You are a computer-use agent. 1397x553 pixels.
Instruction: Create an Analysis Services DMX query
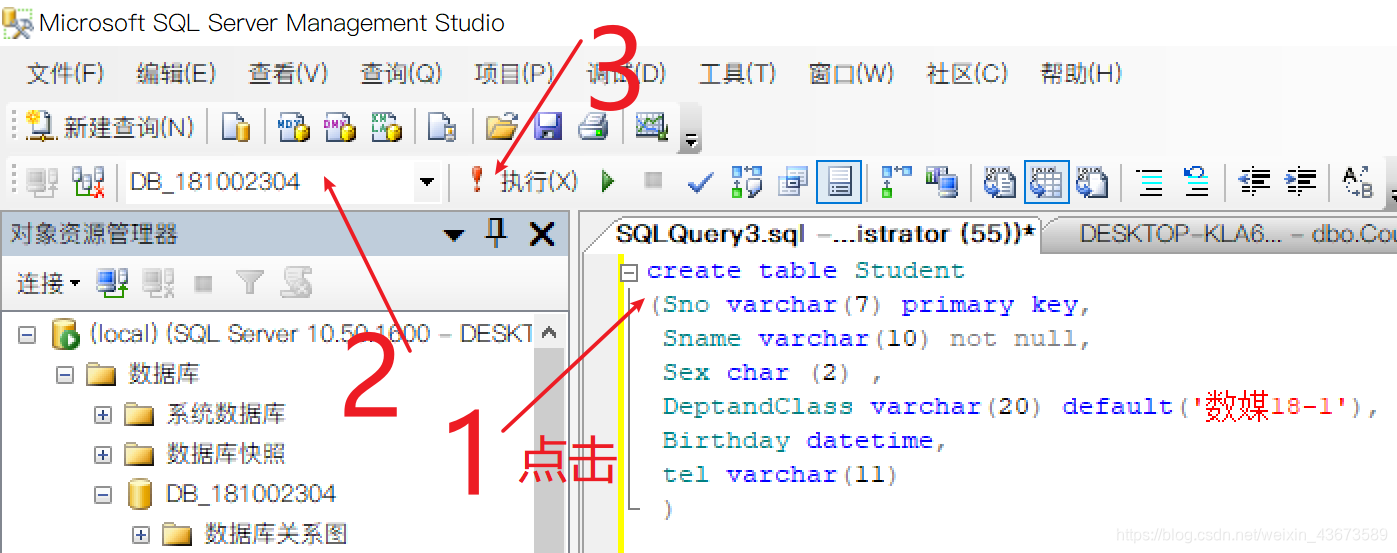click(340, 127)
